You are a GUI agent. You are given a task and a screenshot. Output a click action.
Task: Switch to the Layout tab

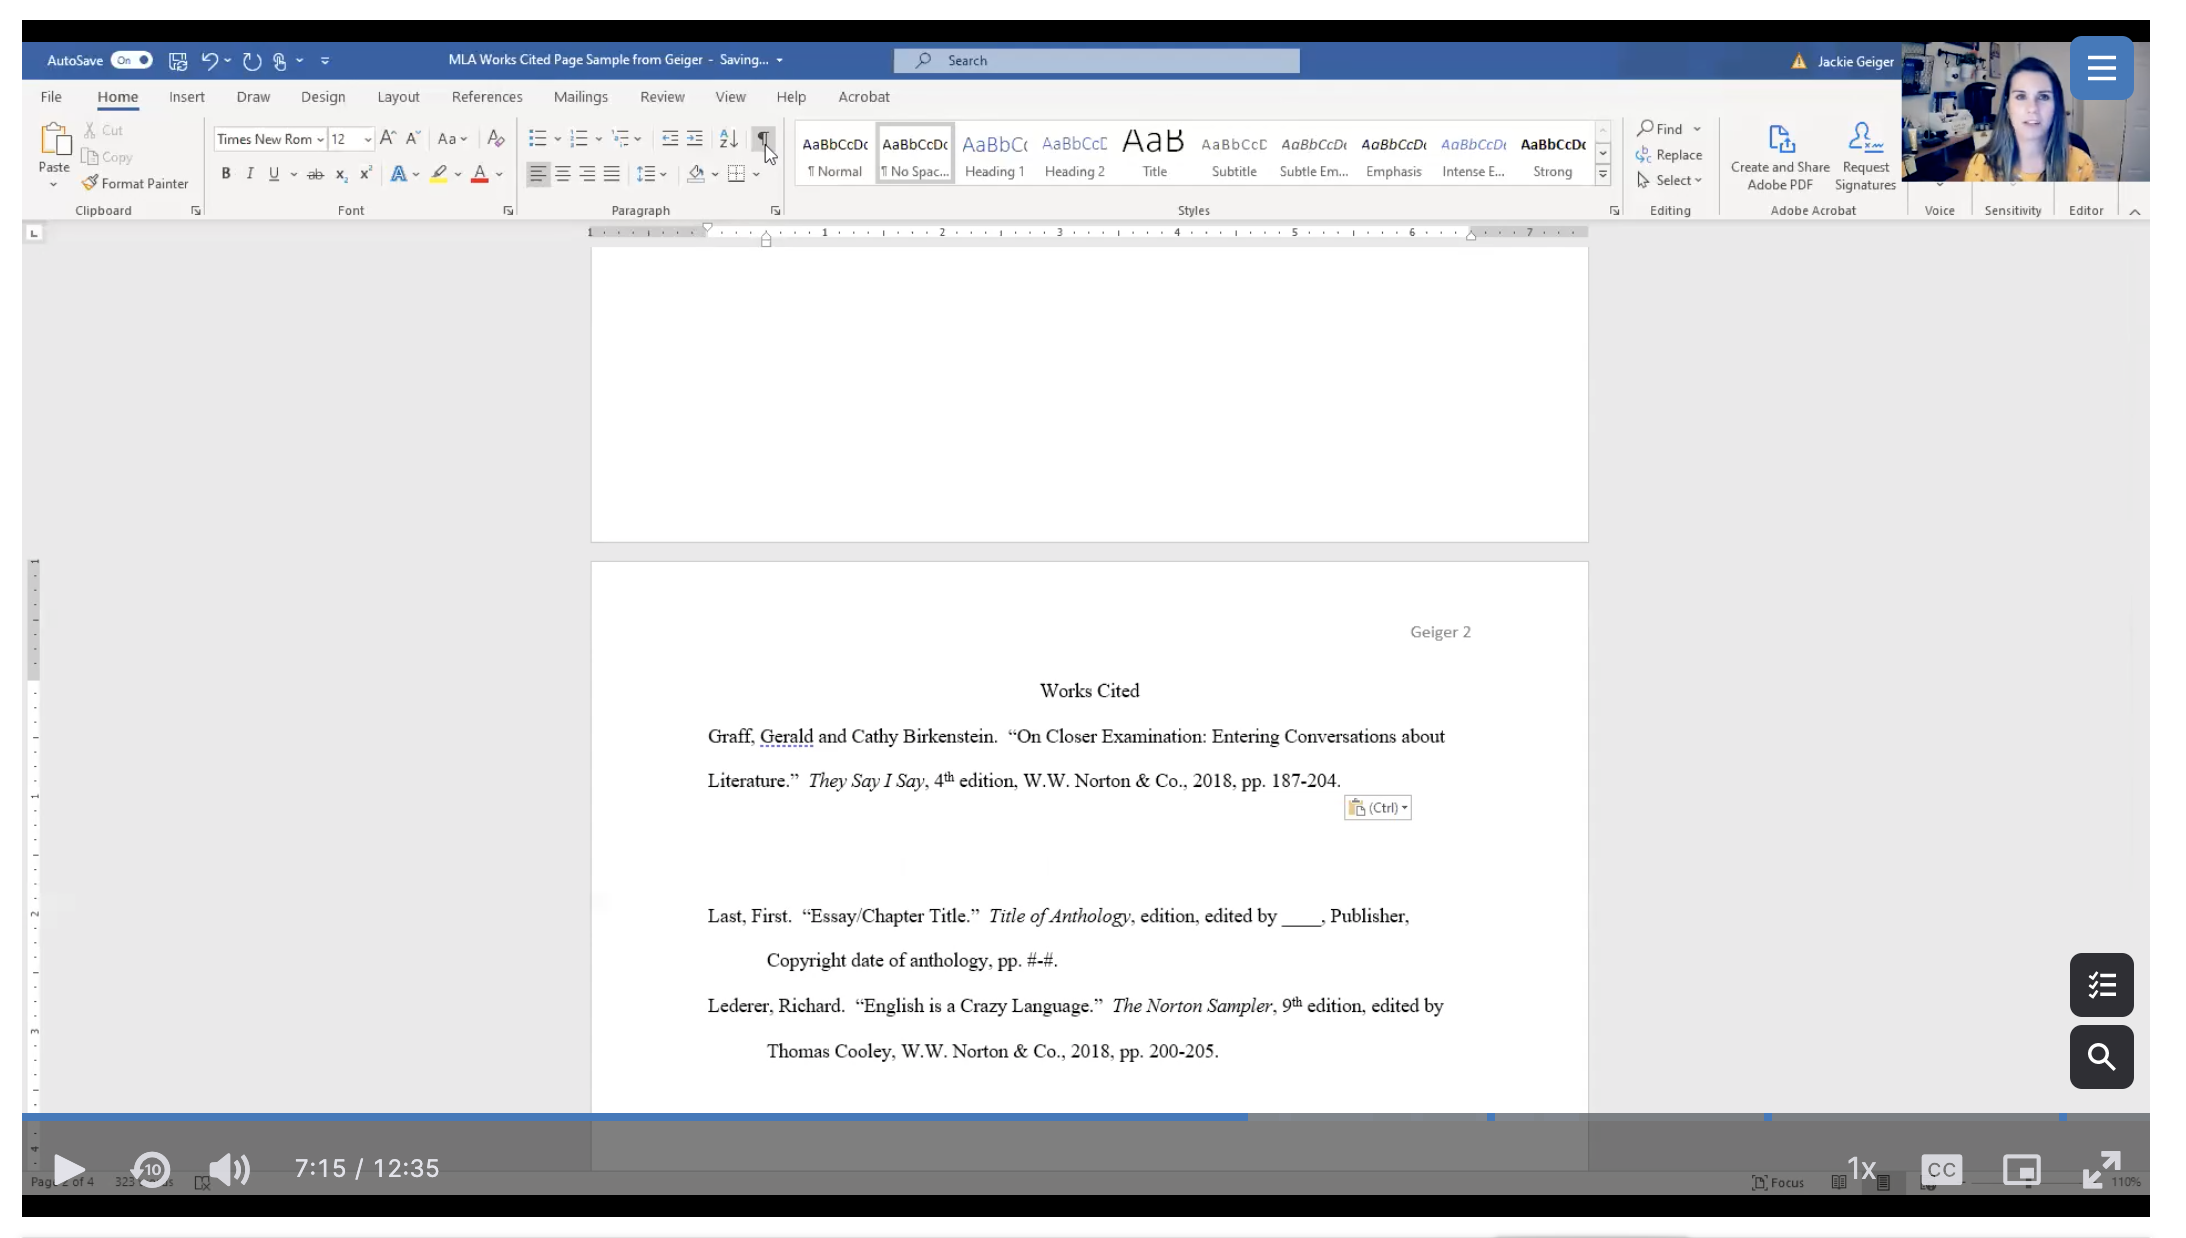(398, 97)
